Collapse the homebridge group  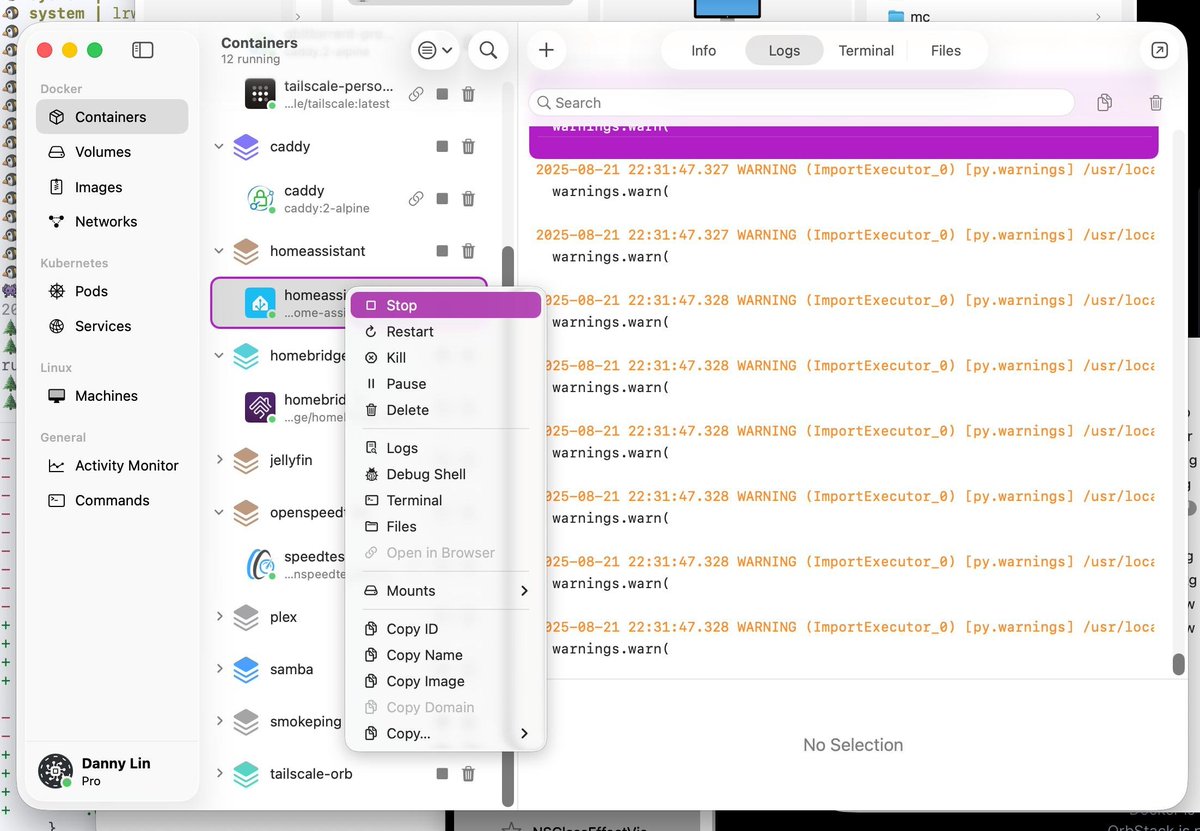[219, 355]
